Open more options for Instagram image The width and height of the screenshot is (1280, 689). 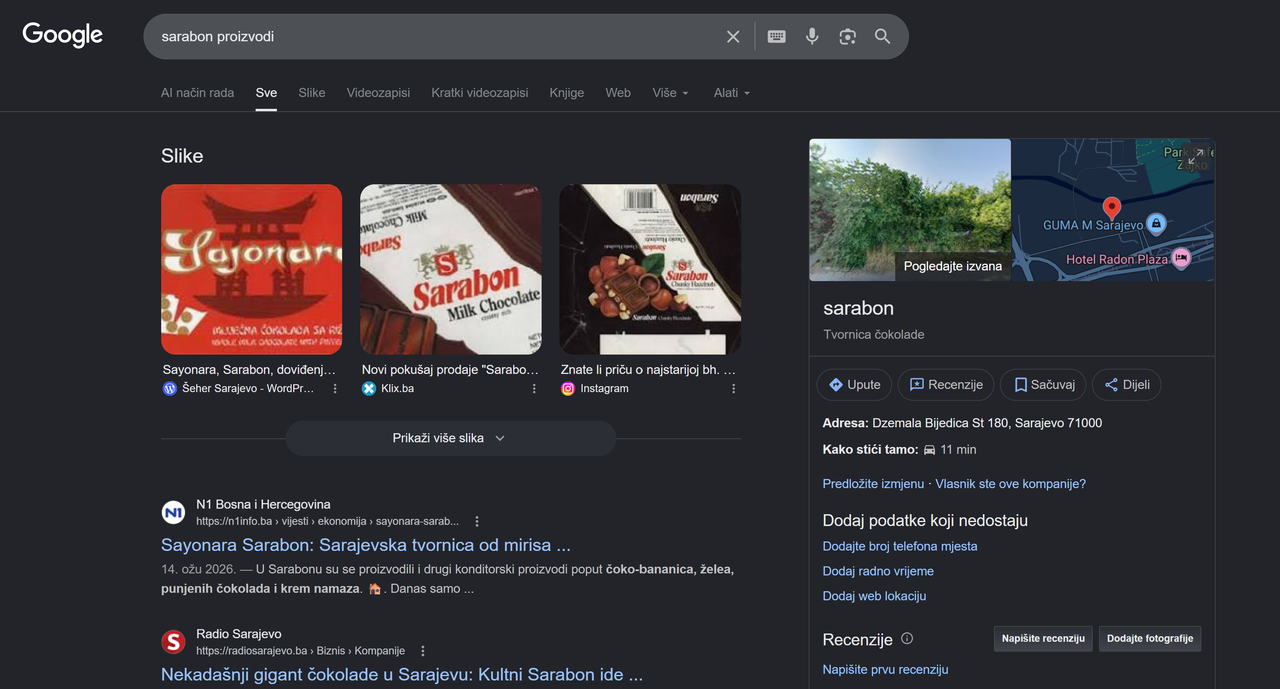[x=733, y=389]
